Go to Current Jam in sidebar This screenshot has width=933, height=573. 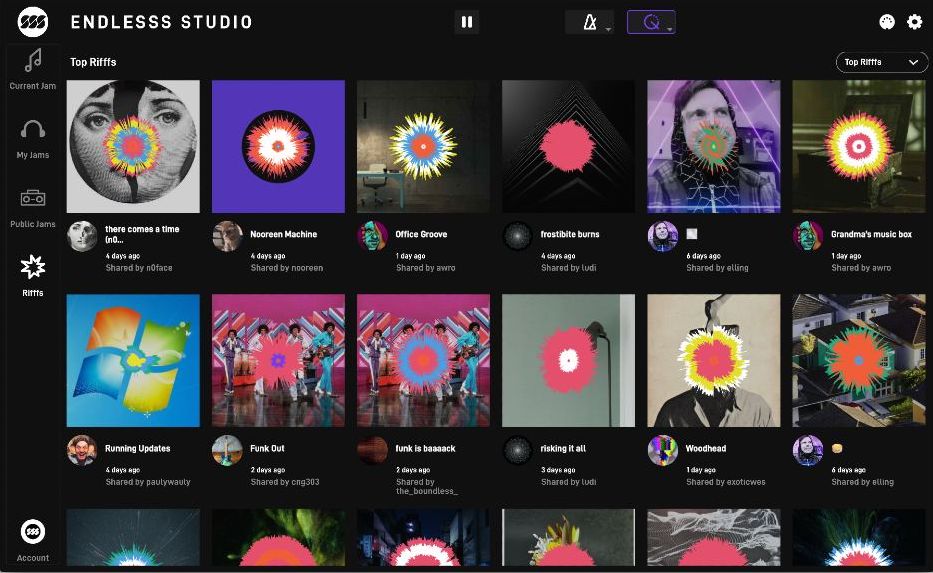pos(33,68)
